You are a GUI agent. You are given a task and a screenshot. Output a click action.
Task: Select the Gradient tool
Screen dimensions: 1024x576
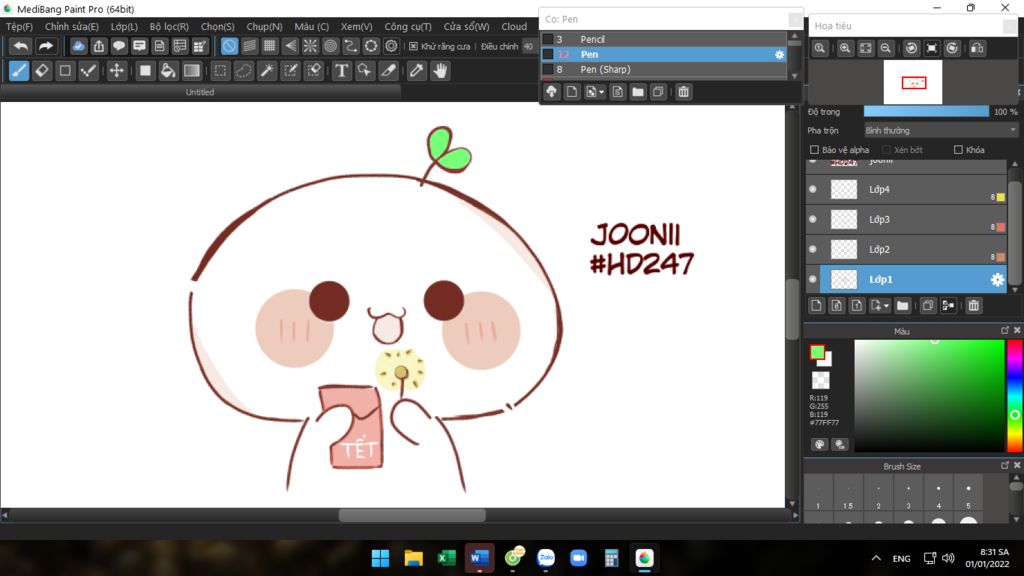pyautogui.click(x=191, y=71)
